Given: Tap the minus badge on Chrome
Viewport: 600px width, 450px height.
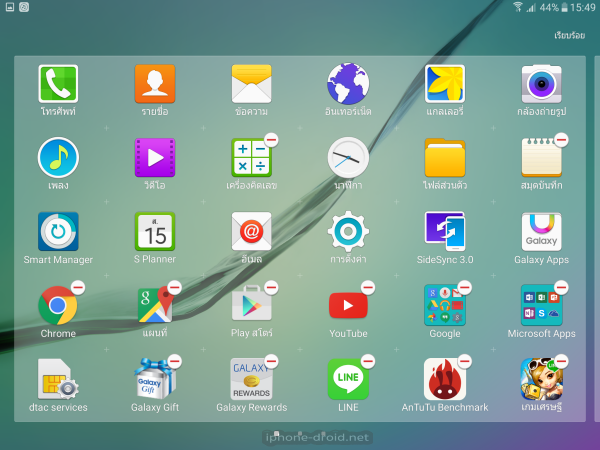Looking at the screenshot, I should coord(78,287).
